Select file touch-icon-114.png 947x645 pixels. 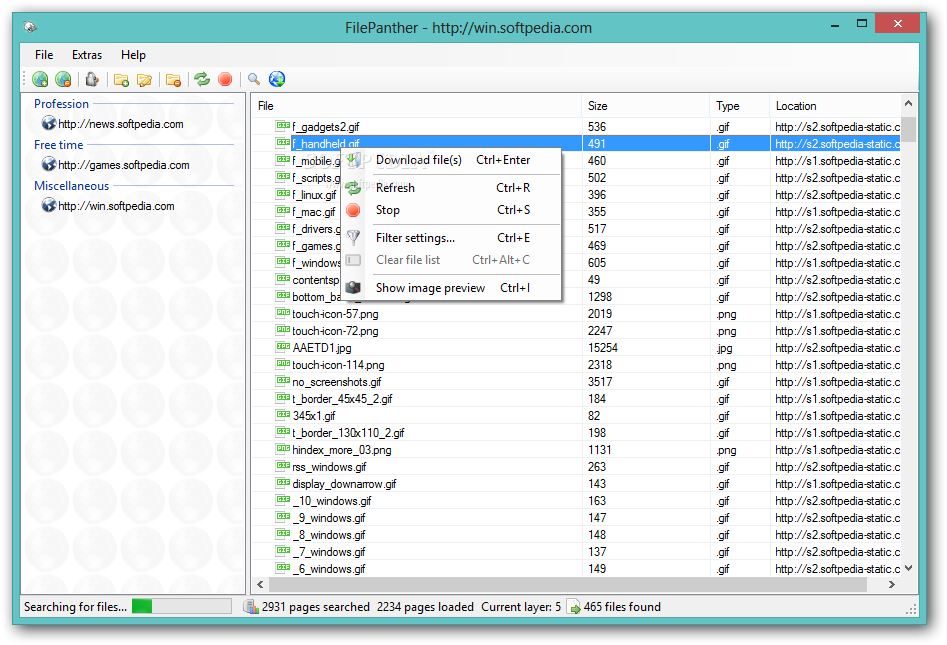(338, 365)
